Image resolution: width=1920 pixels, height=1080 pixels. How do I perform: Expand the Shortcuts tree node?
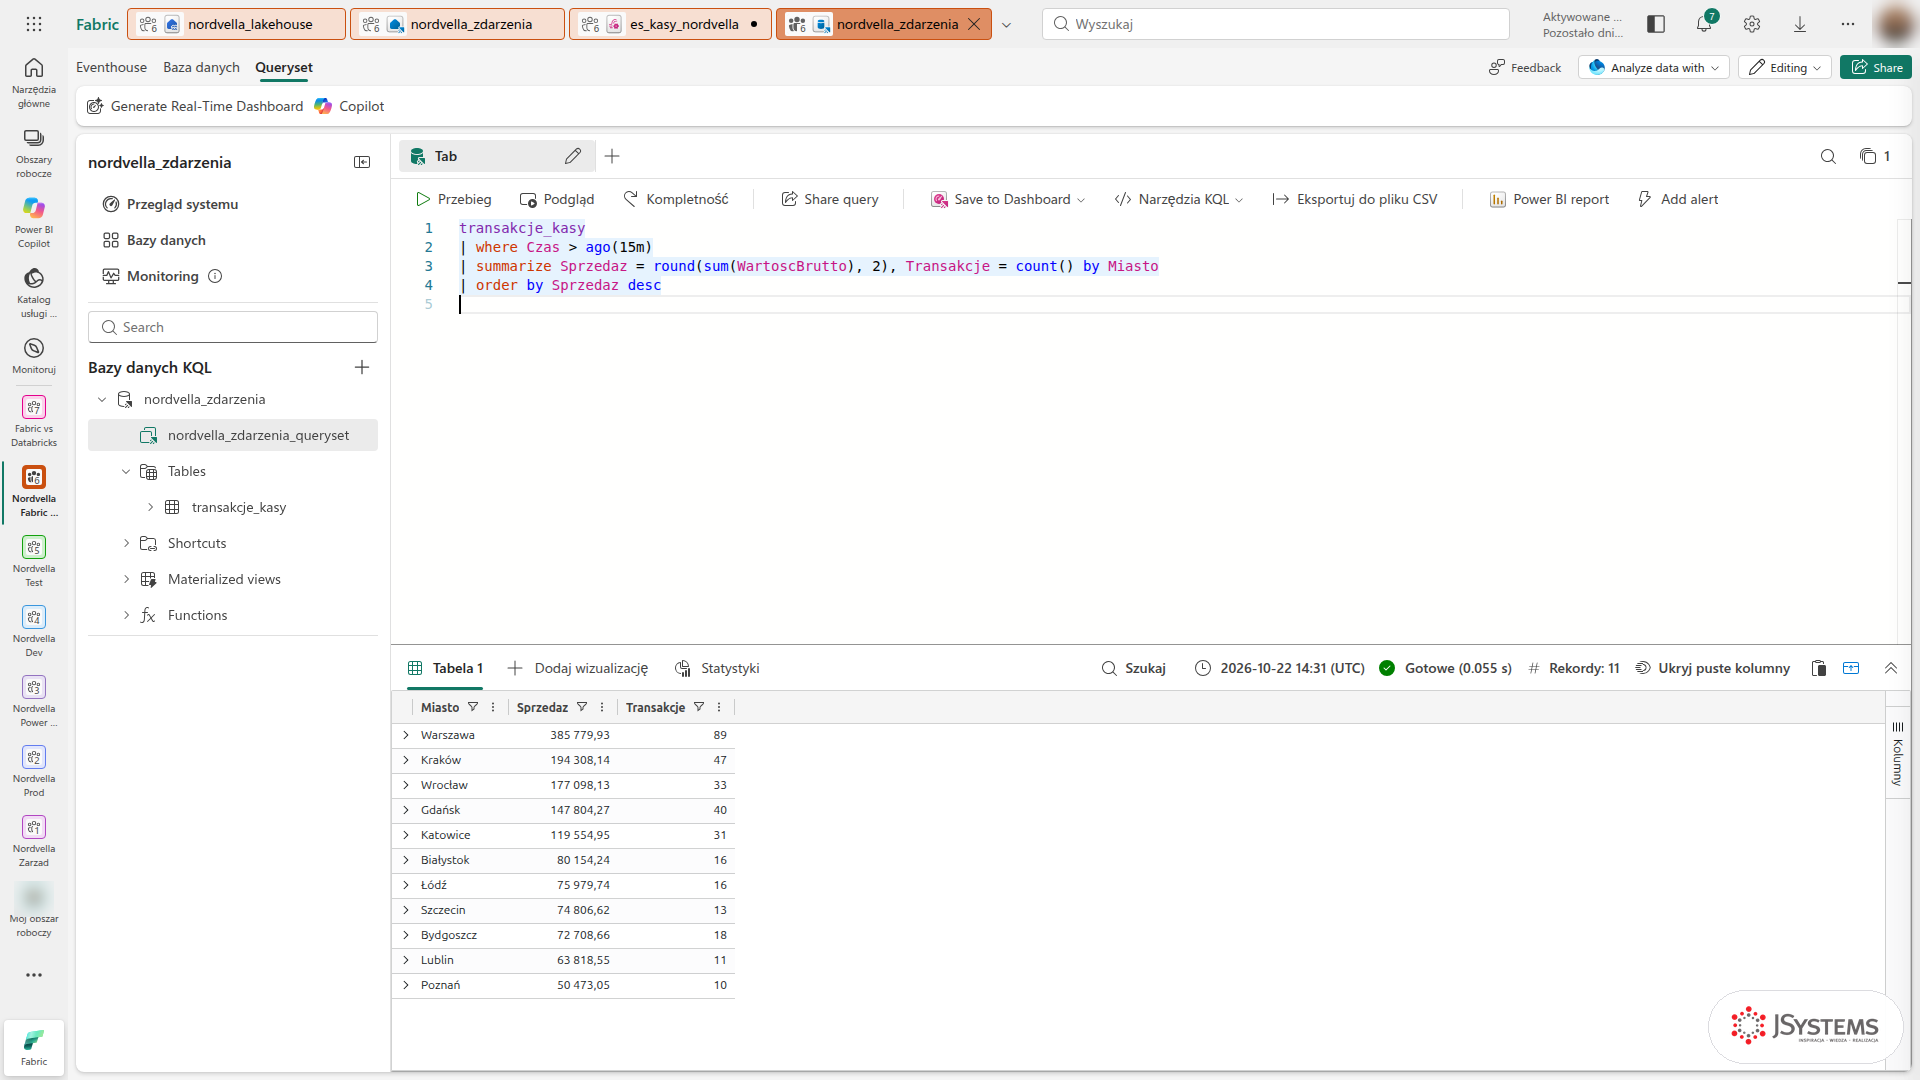pyautogui.click(x=126, y=543)
